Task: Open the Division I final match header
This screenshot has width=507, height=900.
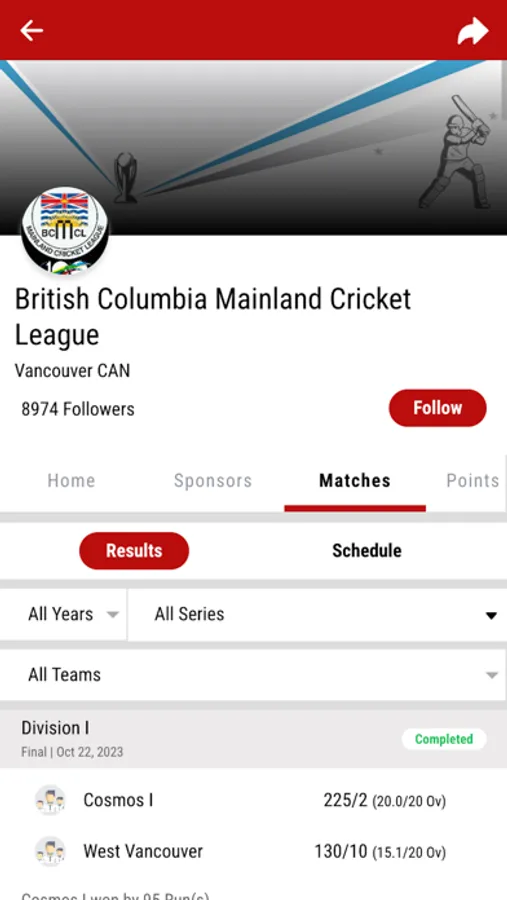Action: pyautogui.click(x=253, y=739)
